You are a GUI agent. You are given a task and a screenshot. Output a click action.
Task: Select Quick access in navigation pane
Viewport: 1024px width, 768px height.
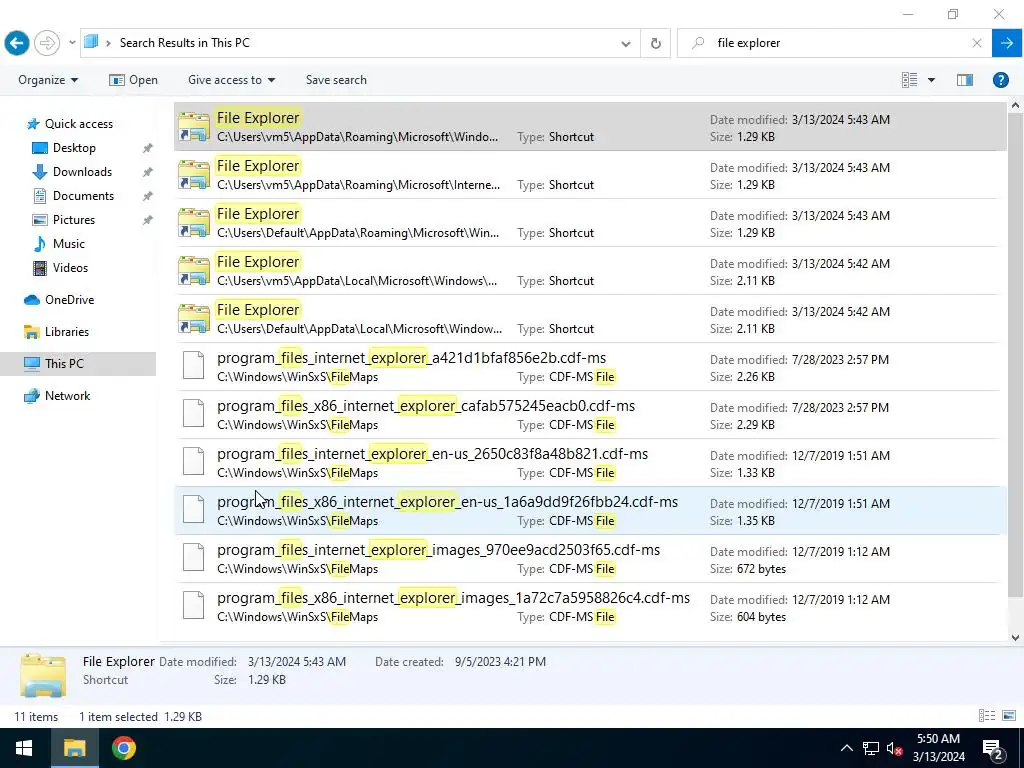click(78, 123)
